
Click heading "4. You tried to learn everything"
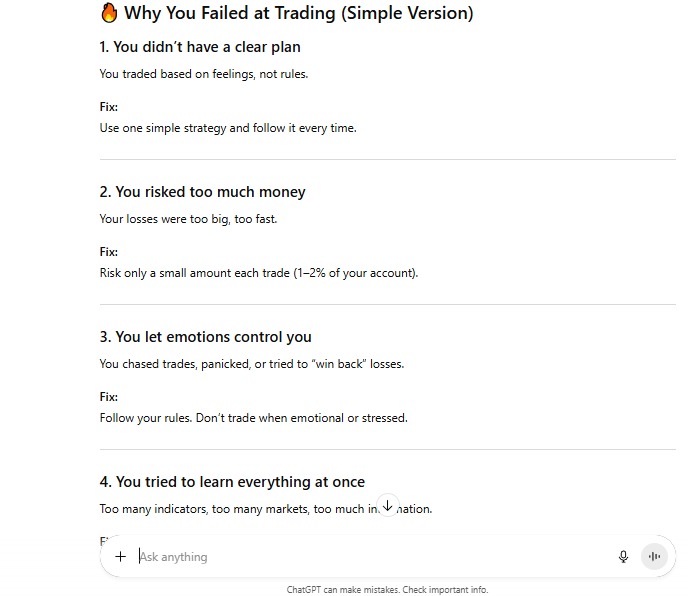pyautogui.click(x=232, y=482)
